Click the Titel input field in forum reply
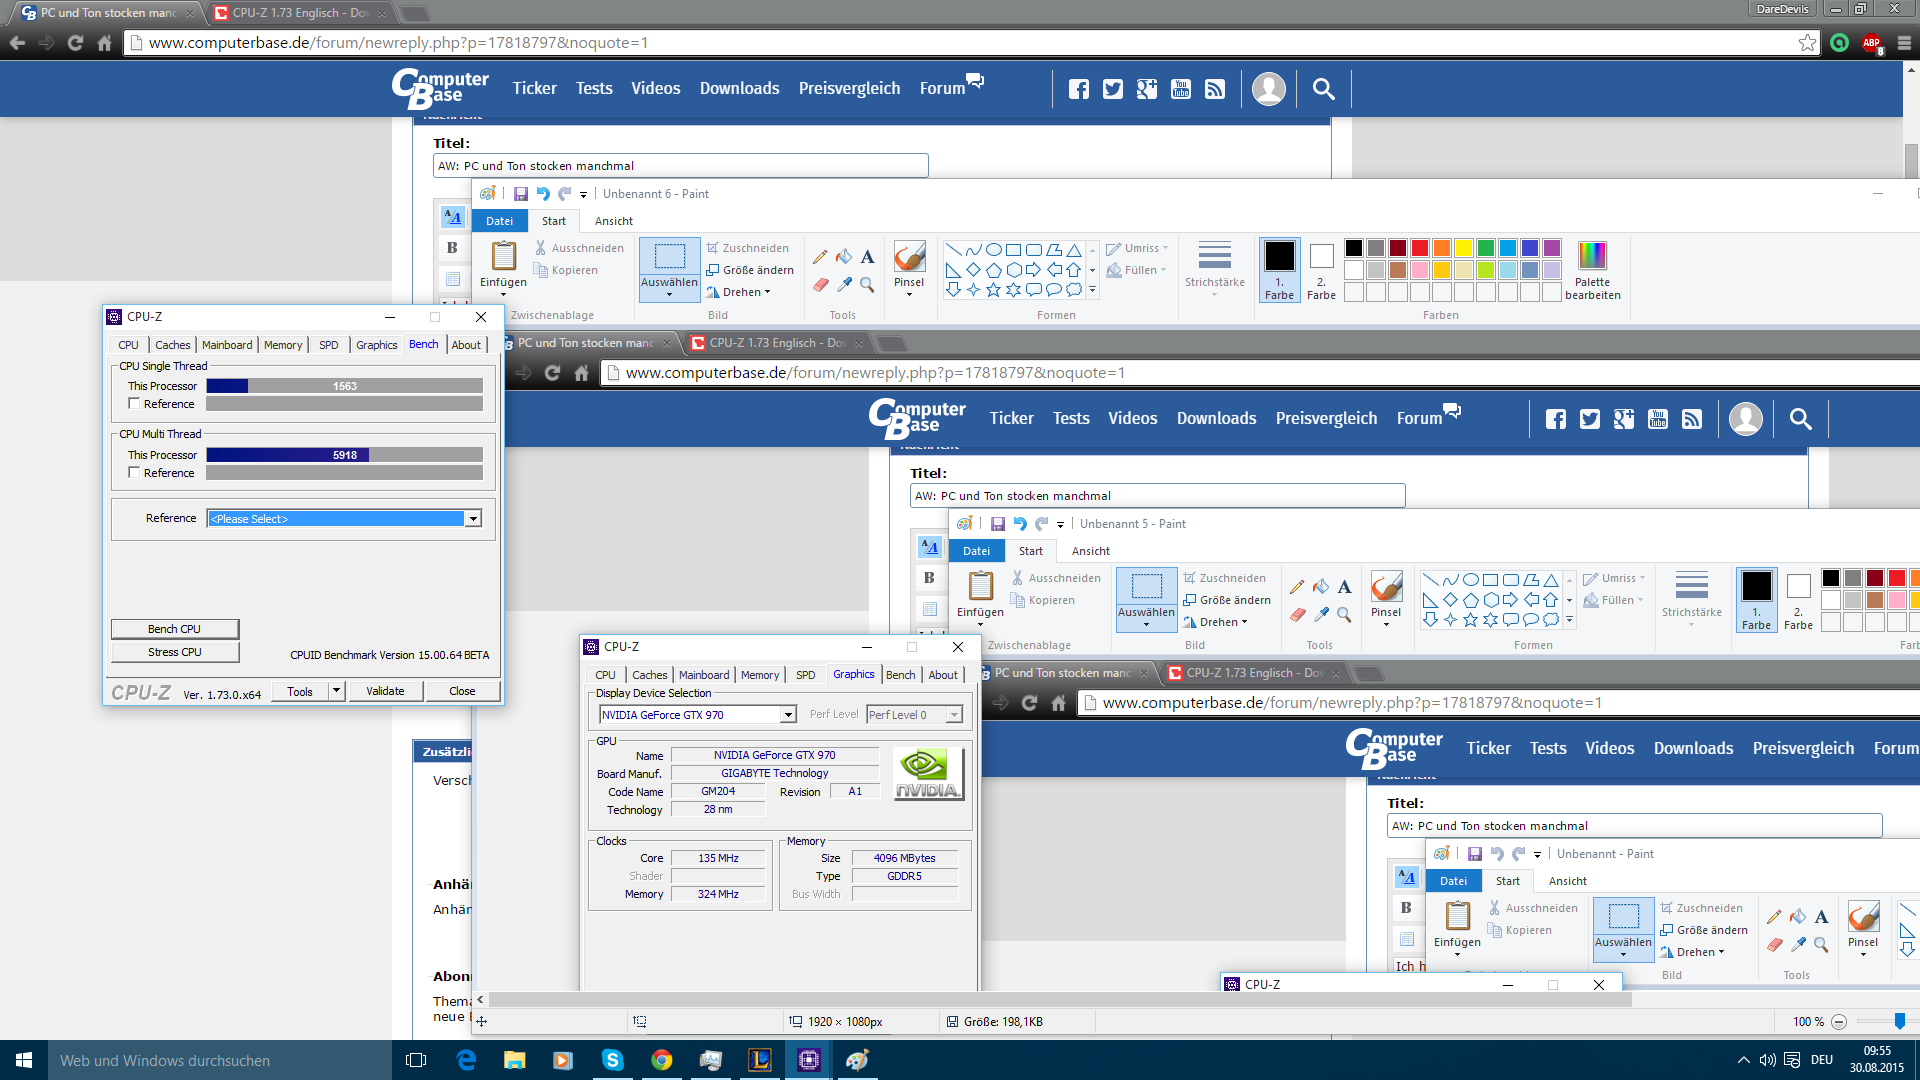The image size is (1920, 1080). pyautogui.click(x=680, y=166)
